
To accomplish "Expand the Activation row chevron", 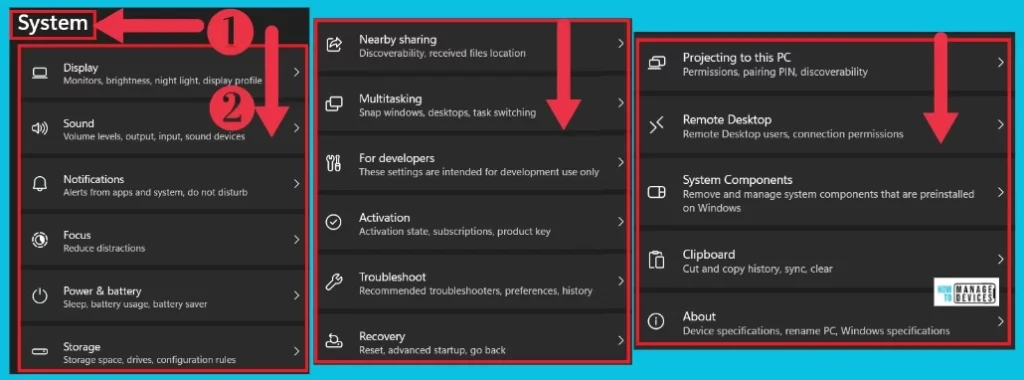I will click(x=620, y=222).
